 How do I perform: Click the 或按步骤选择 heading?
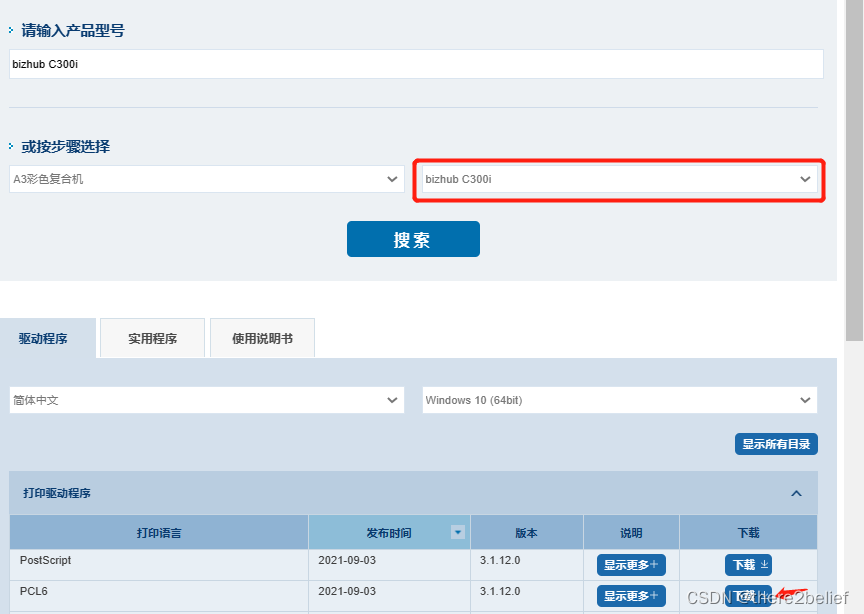66,147
